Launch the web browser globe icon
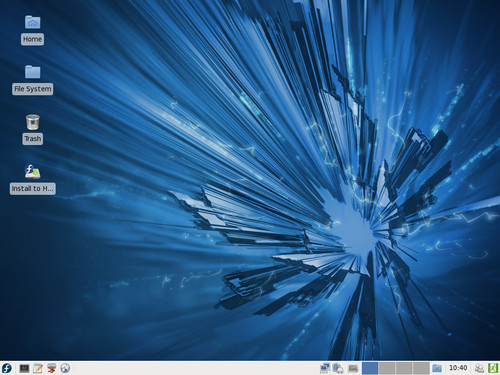Screen dimensions: 500x375 pyautogui.click(x=65, y=368)
